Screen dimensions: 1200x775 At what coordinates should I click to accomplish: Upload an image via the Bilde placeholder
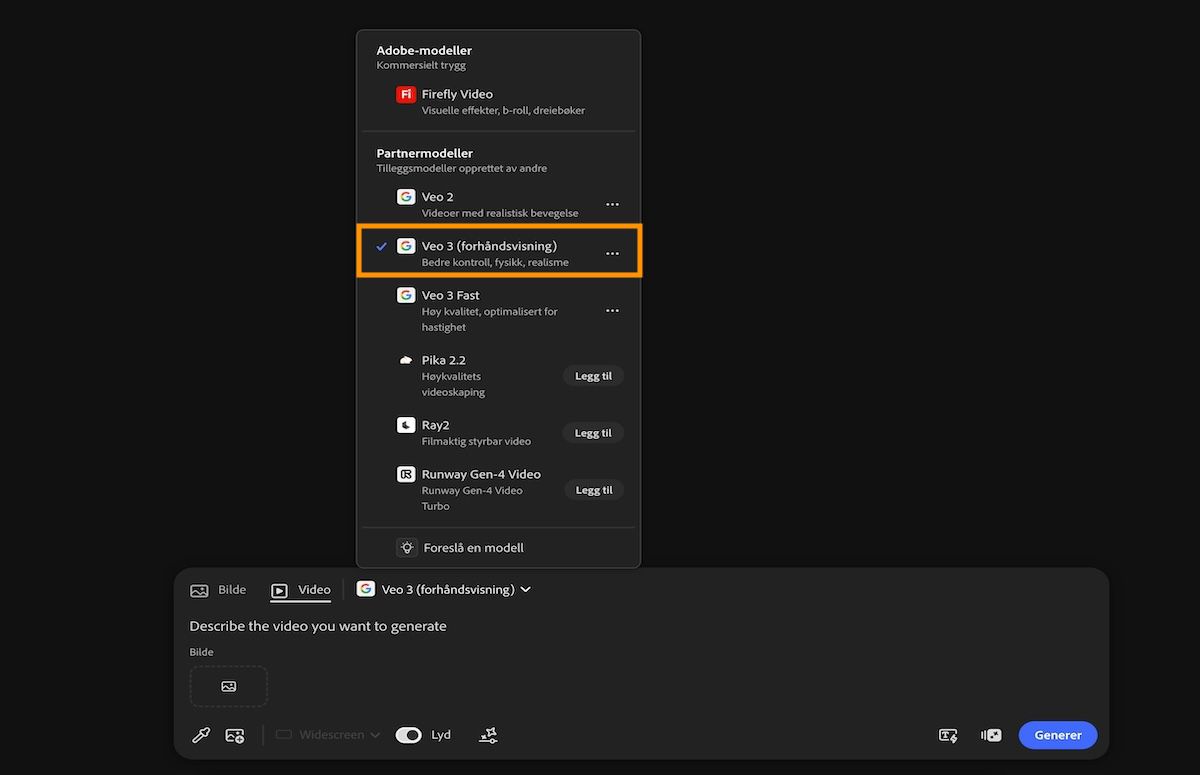(229, 686)
